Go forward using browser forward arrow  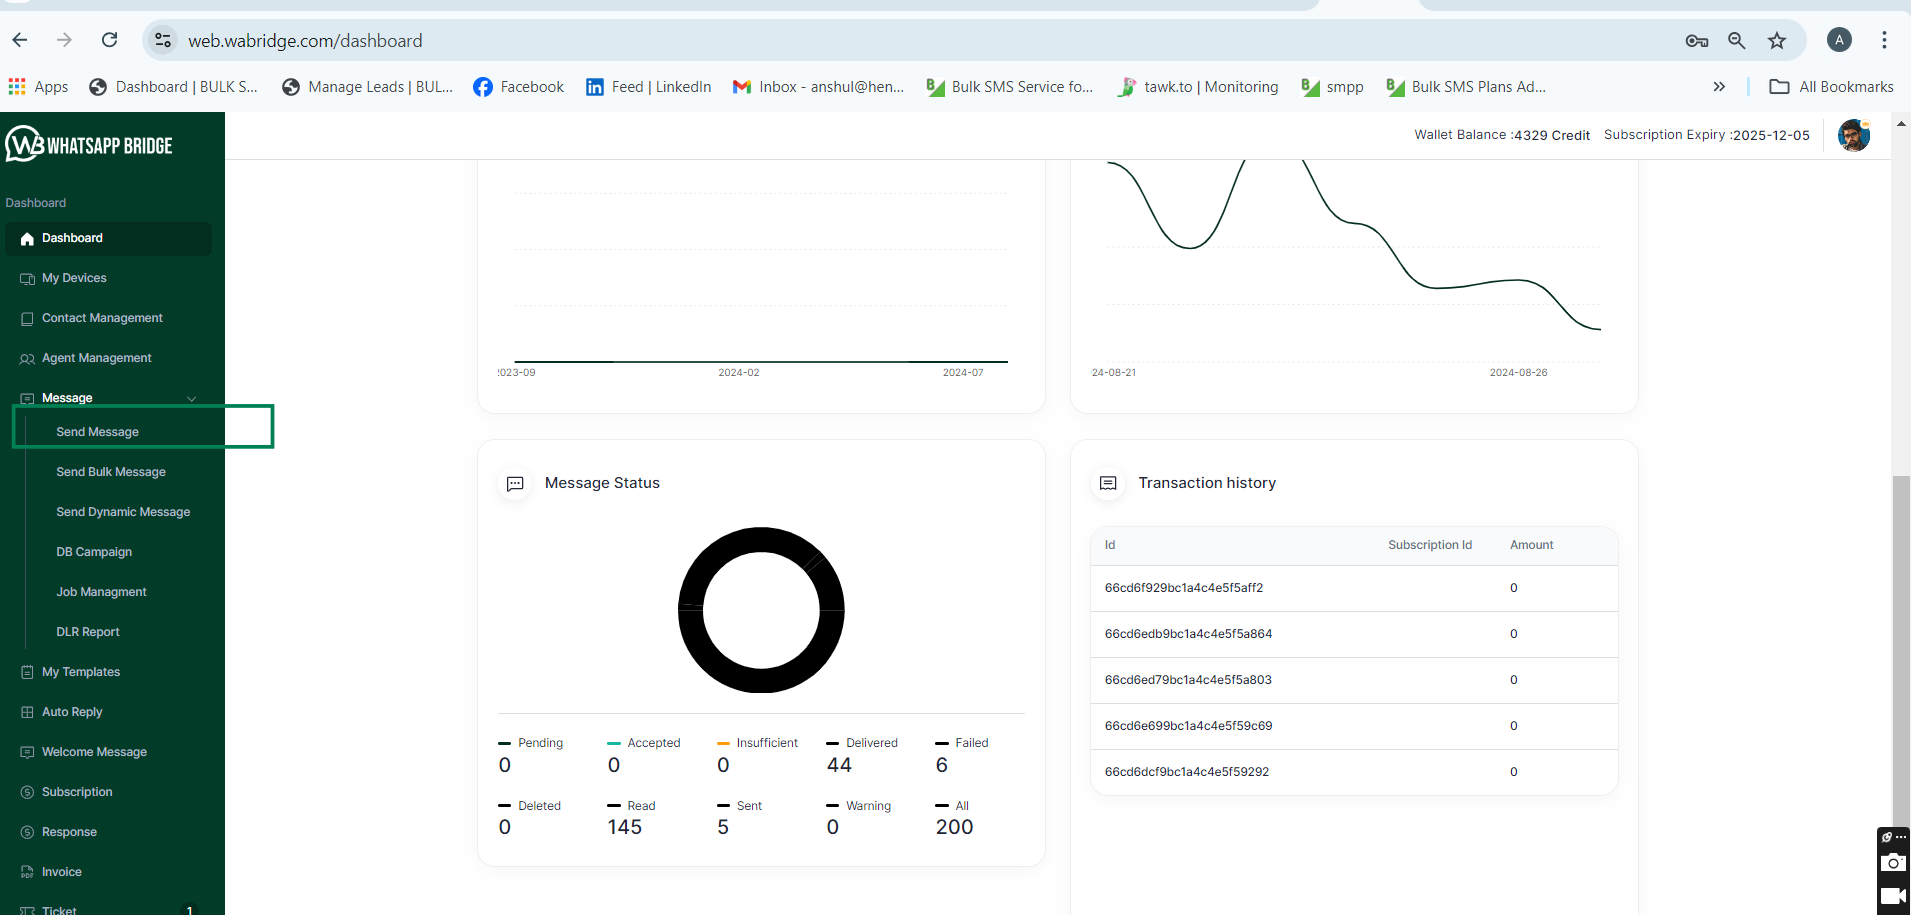pos(64,40)
